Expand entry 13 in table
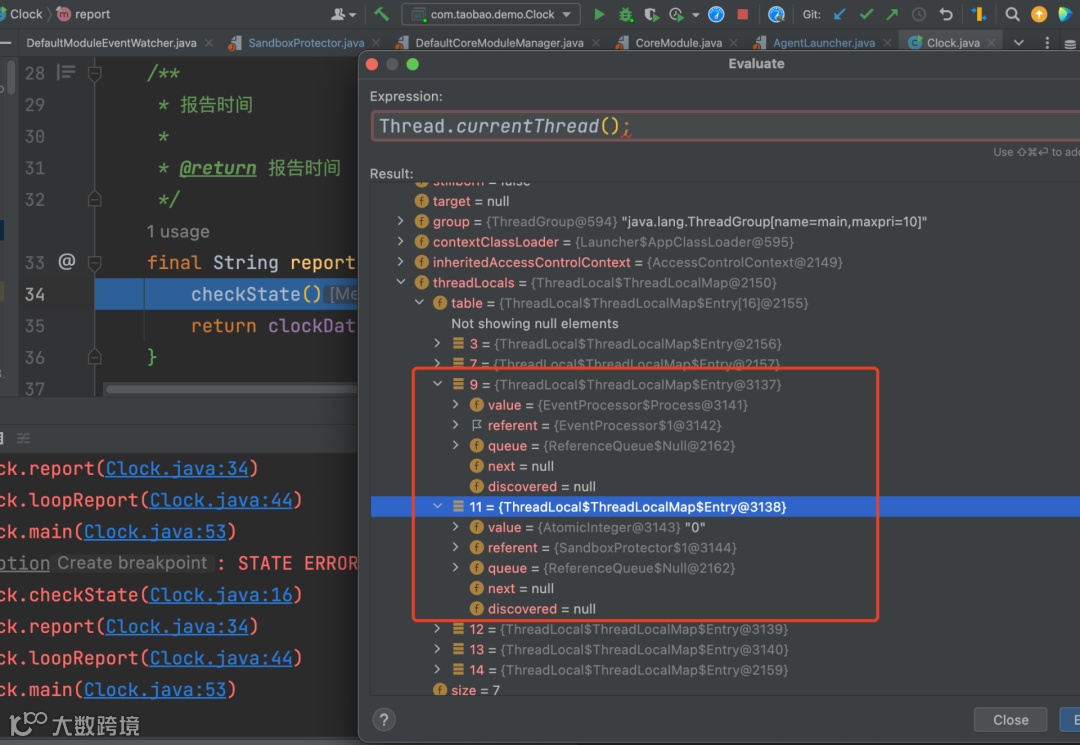The image size is (1080, 745). tap(437, 649)
